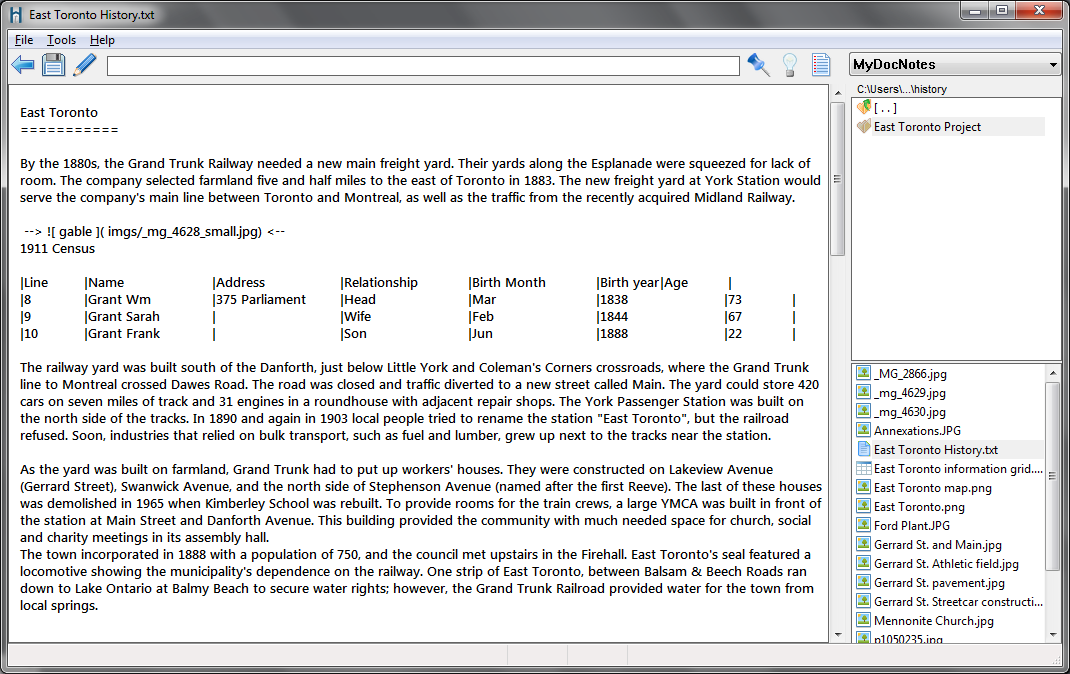Screen dimensions: 1070x674
Task: Click the 1911 Census line in editor
Action: tap(57, 248)
